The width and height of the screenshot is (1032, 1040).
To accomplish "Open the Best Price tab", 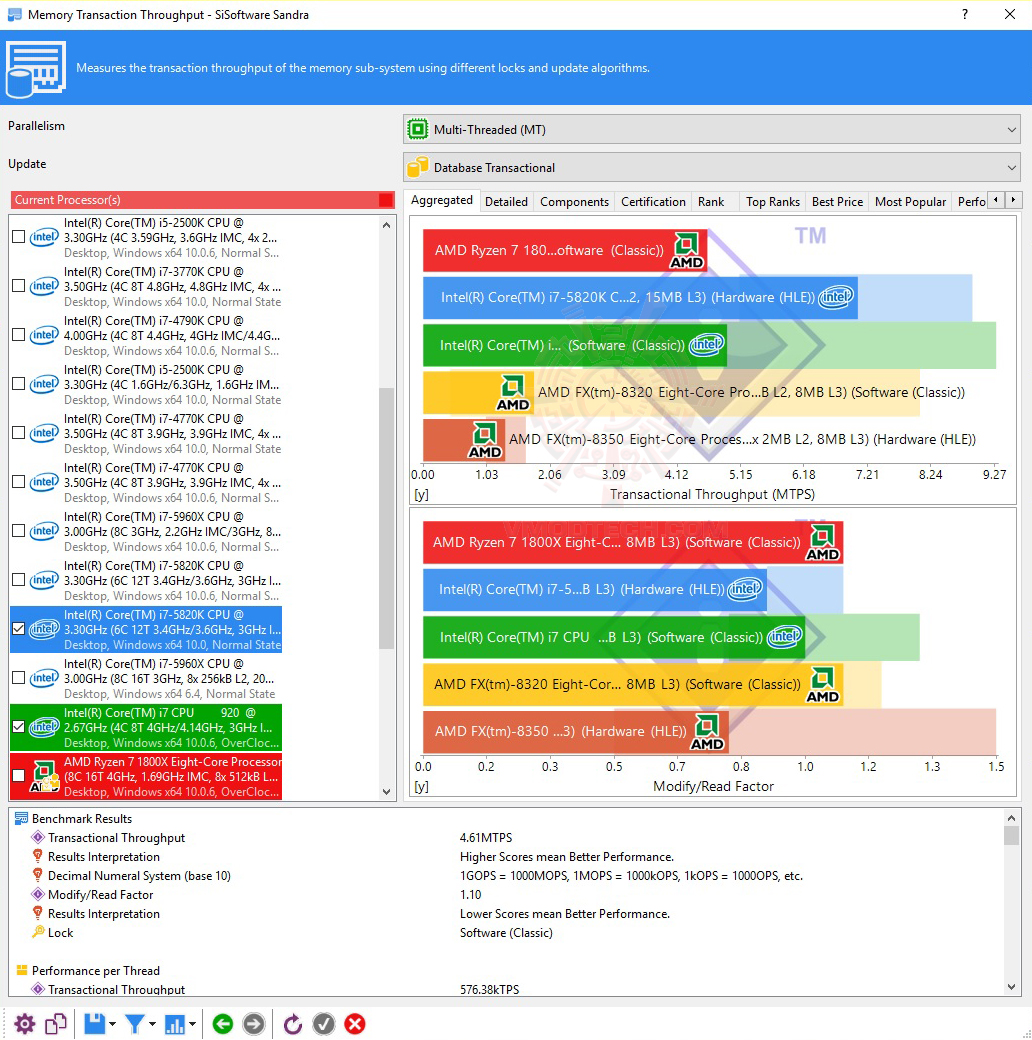I will click(837, 202).
